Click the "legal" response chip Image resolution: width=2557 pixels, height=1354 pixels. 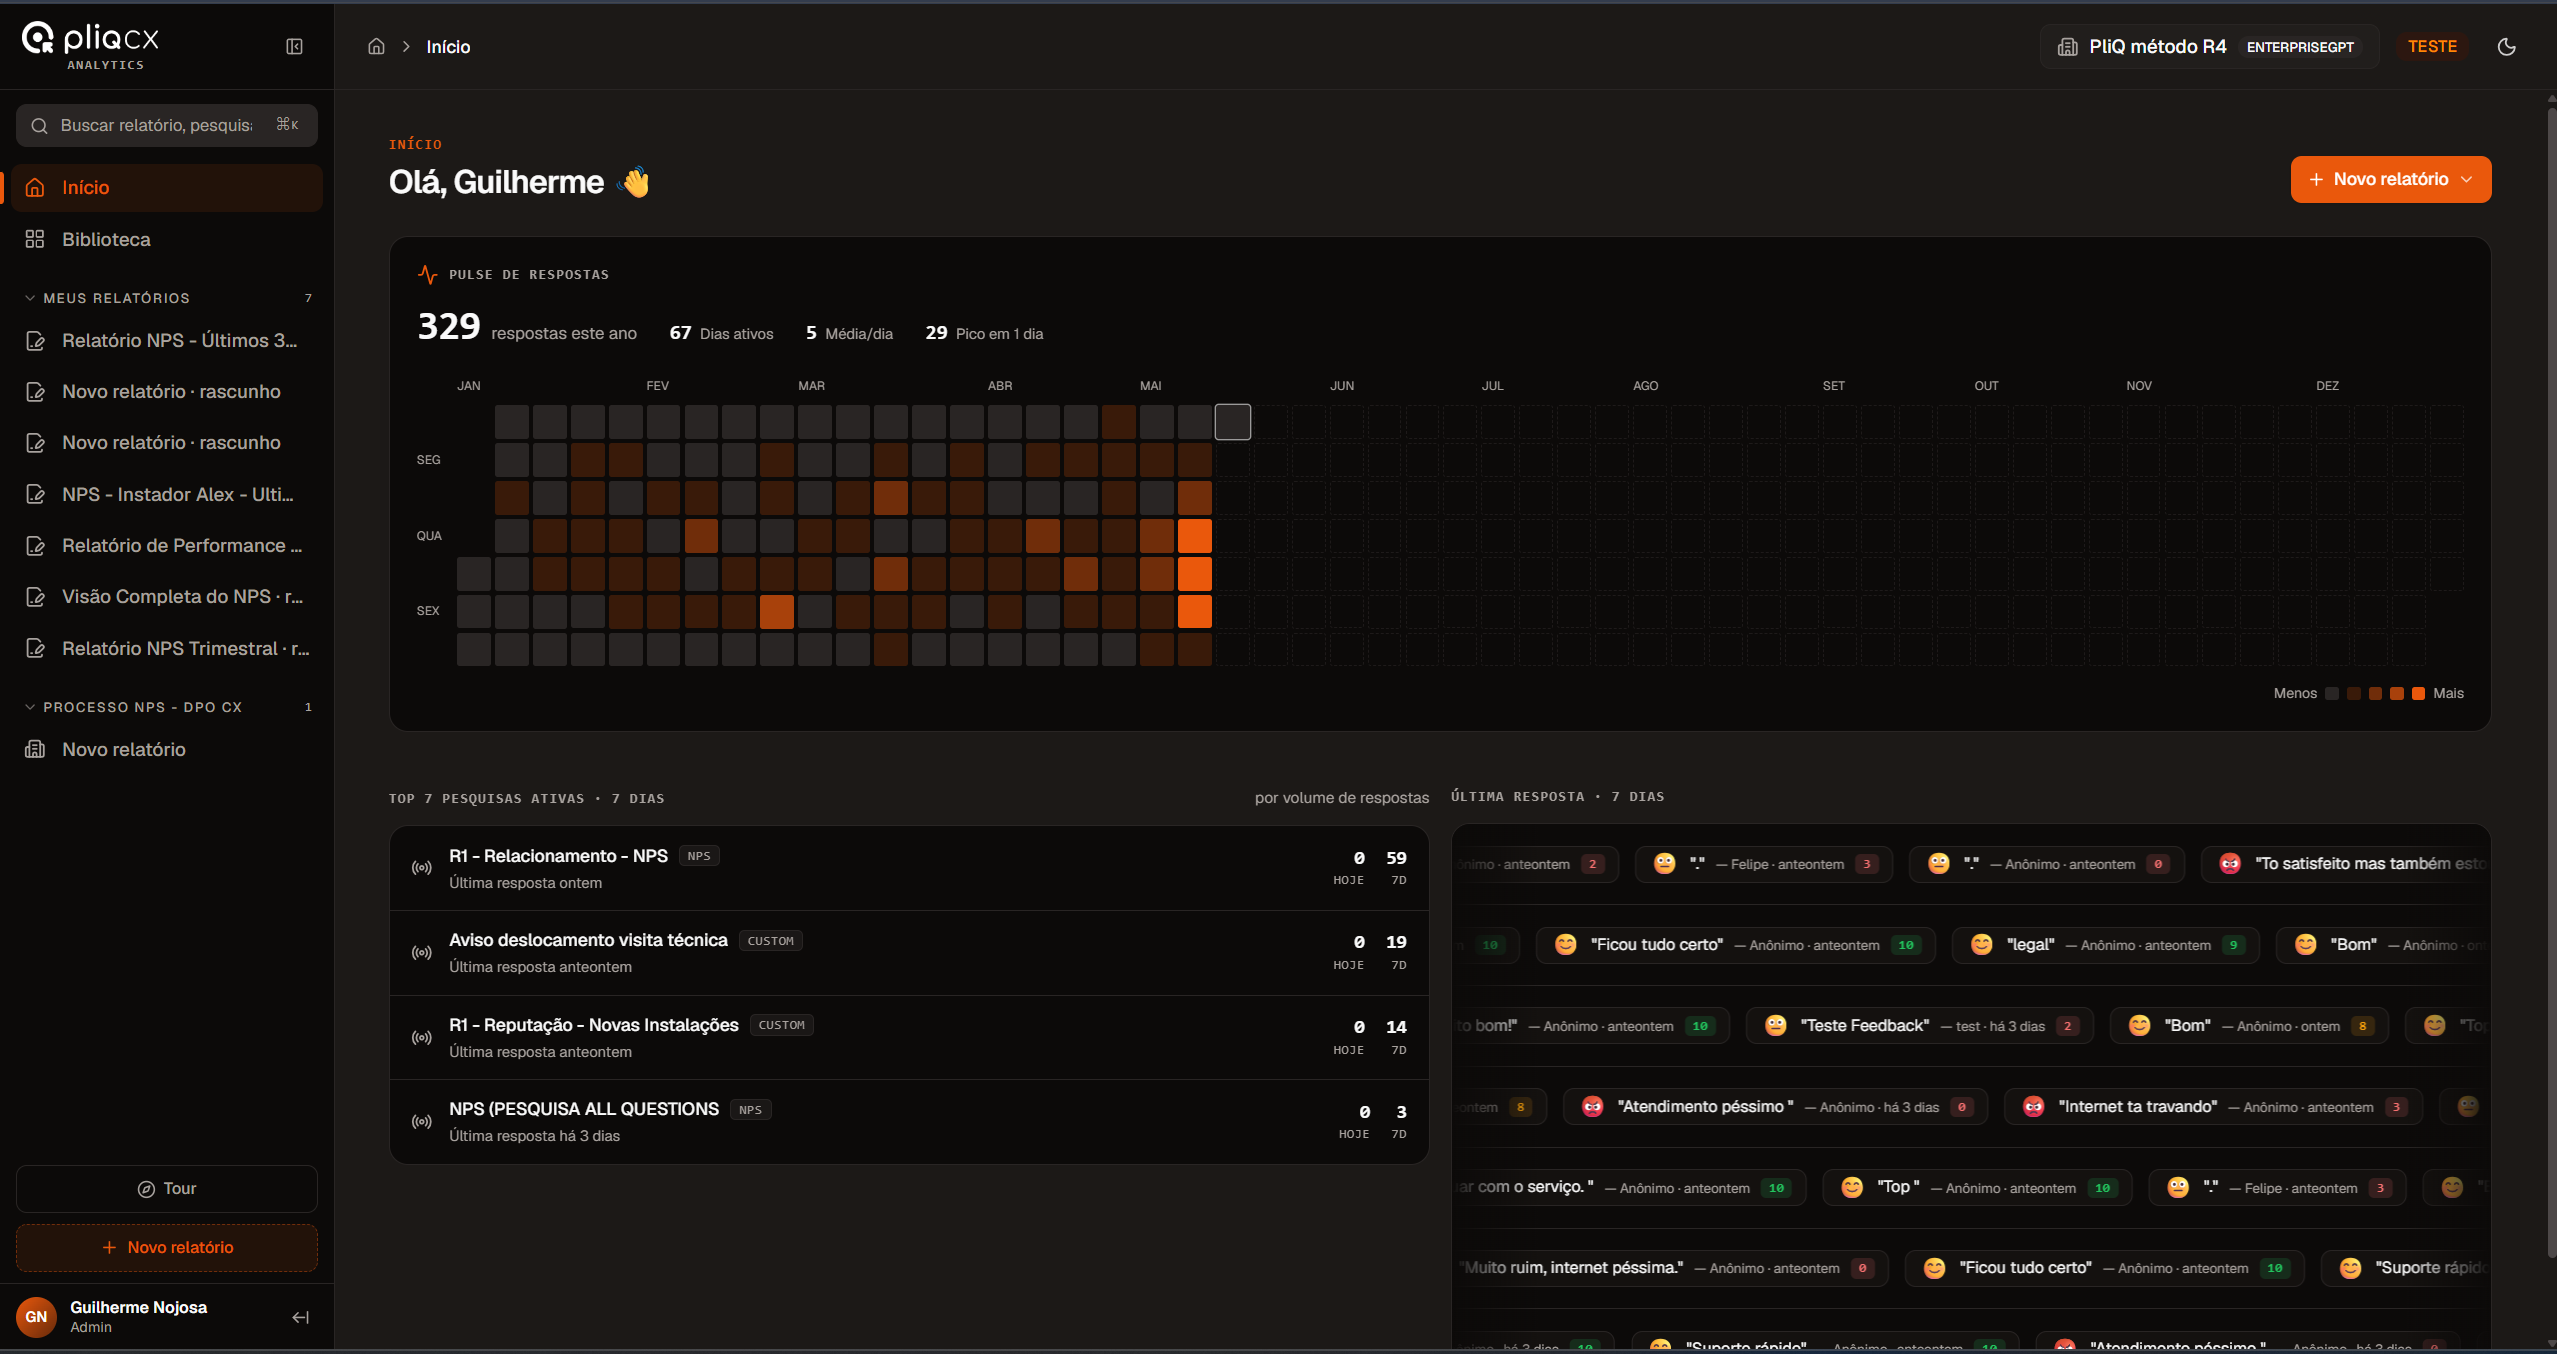point(2105,944)
